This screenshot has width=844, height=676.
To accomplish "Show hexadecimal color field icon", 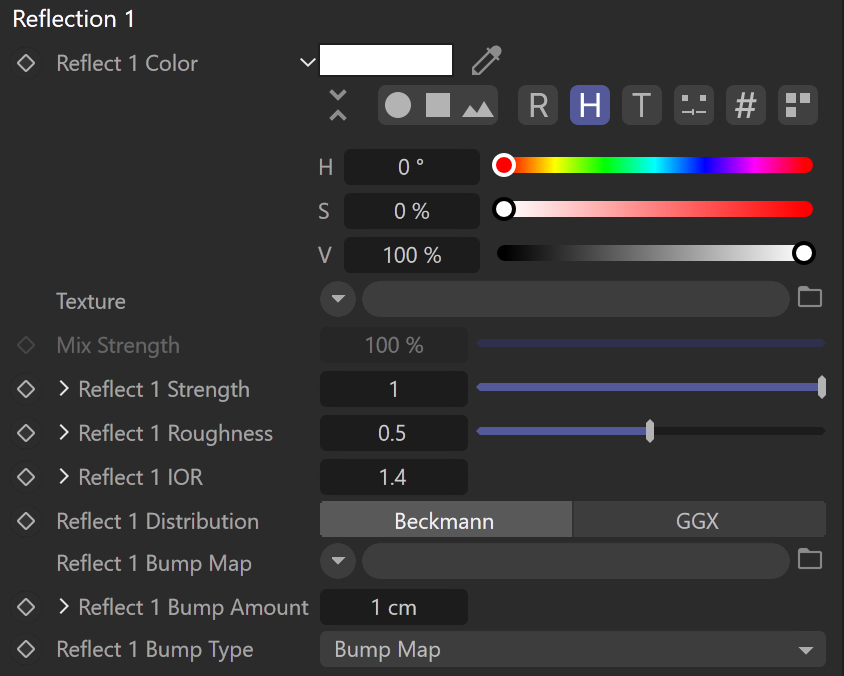I will [x=745, y=105].
